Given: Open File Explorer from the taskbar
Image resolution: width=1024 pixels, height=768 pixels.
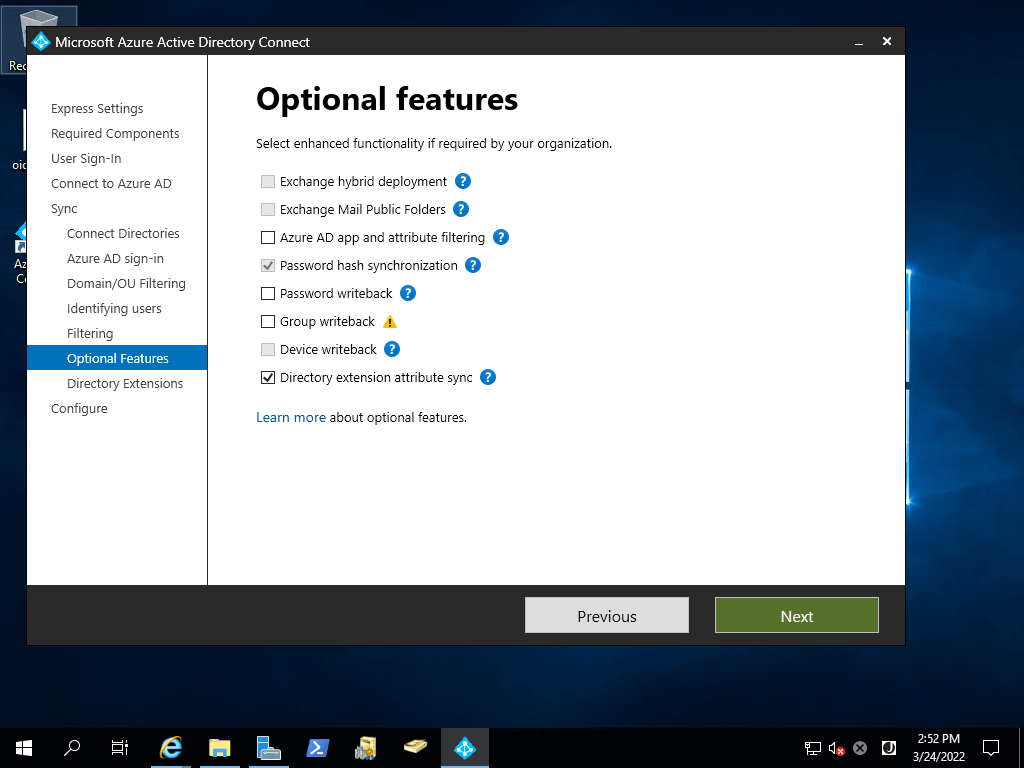Looking at the screenshot, I should click(219, 748).
